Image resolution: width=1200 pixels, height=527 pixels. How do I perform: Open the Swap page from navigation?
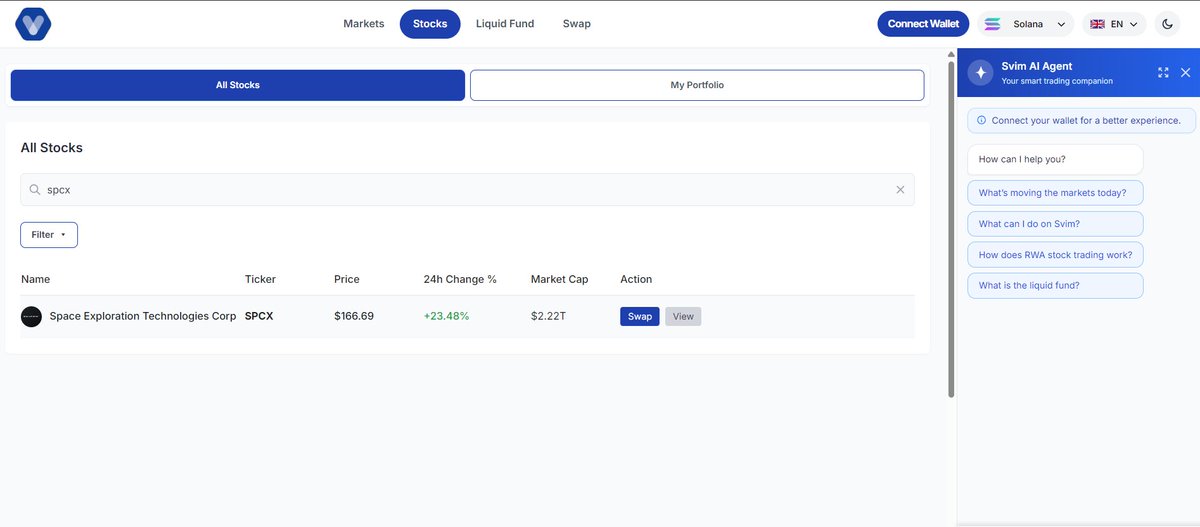[x=577, y=24]
